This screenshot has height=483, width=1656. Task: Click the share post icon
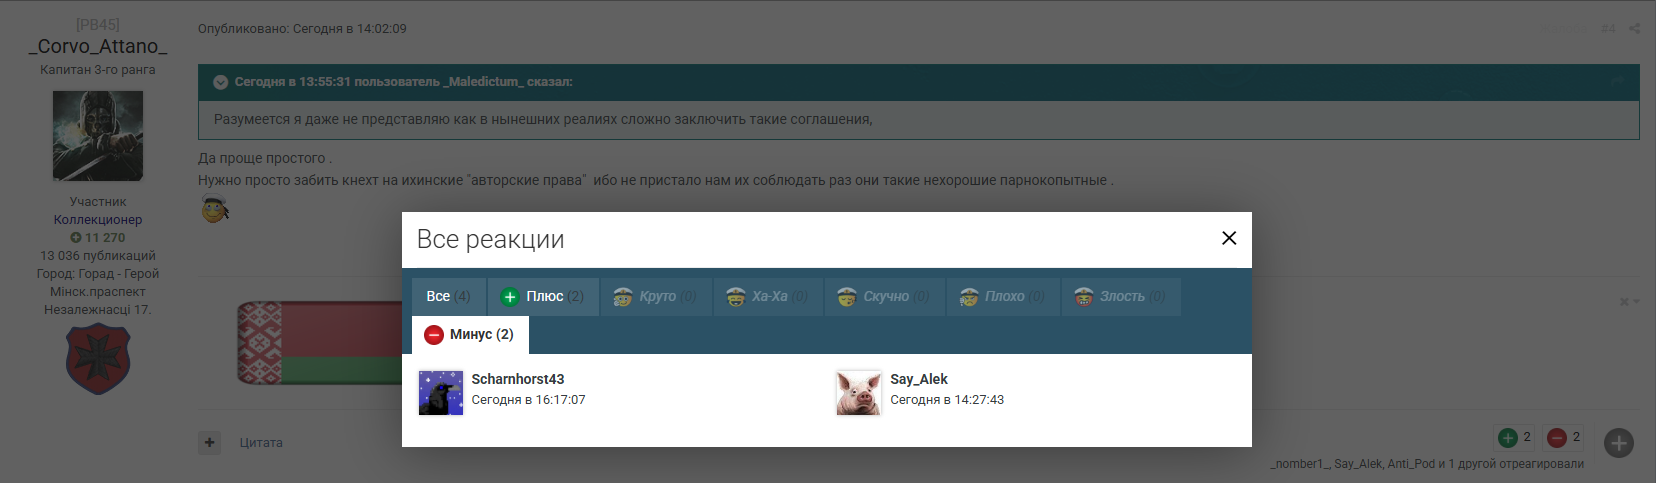[x=1634, y=29]
